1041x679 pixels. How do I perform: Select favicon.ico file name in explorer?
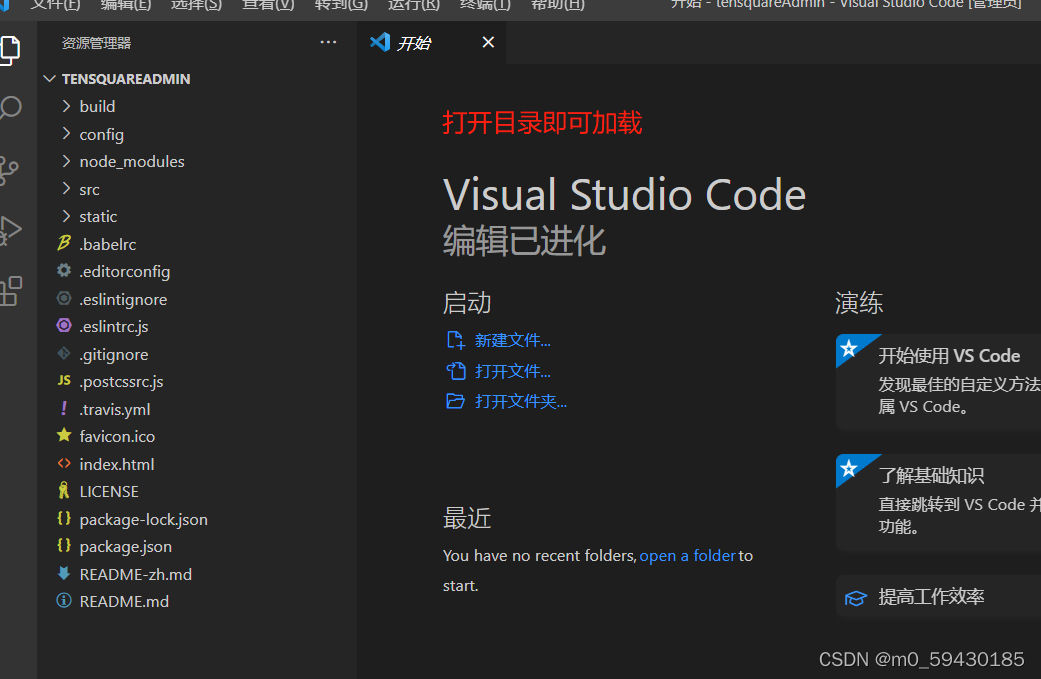pyautogui.click(x=117, y=436)
